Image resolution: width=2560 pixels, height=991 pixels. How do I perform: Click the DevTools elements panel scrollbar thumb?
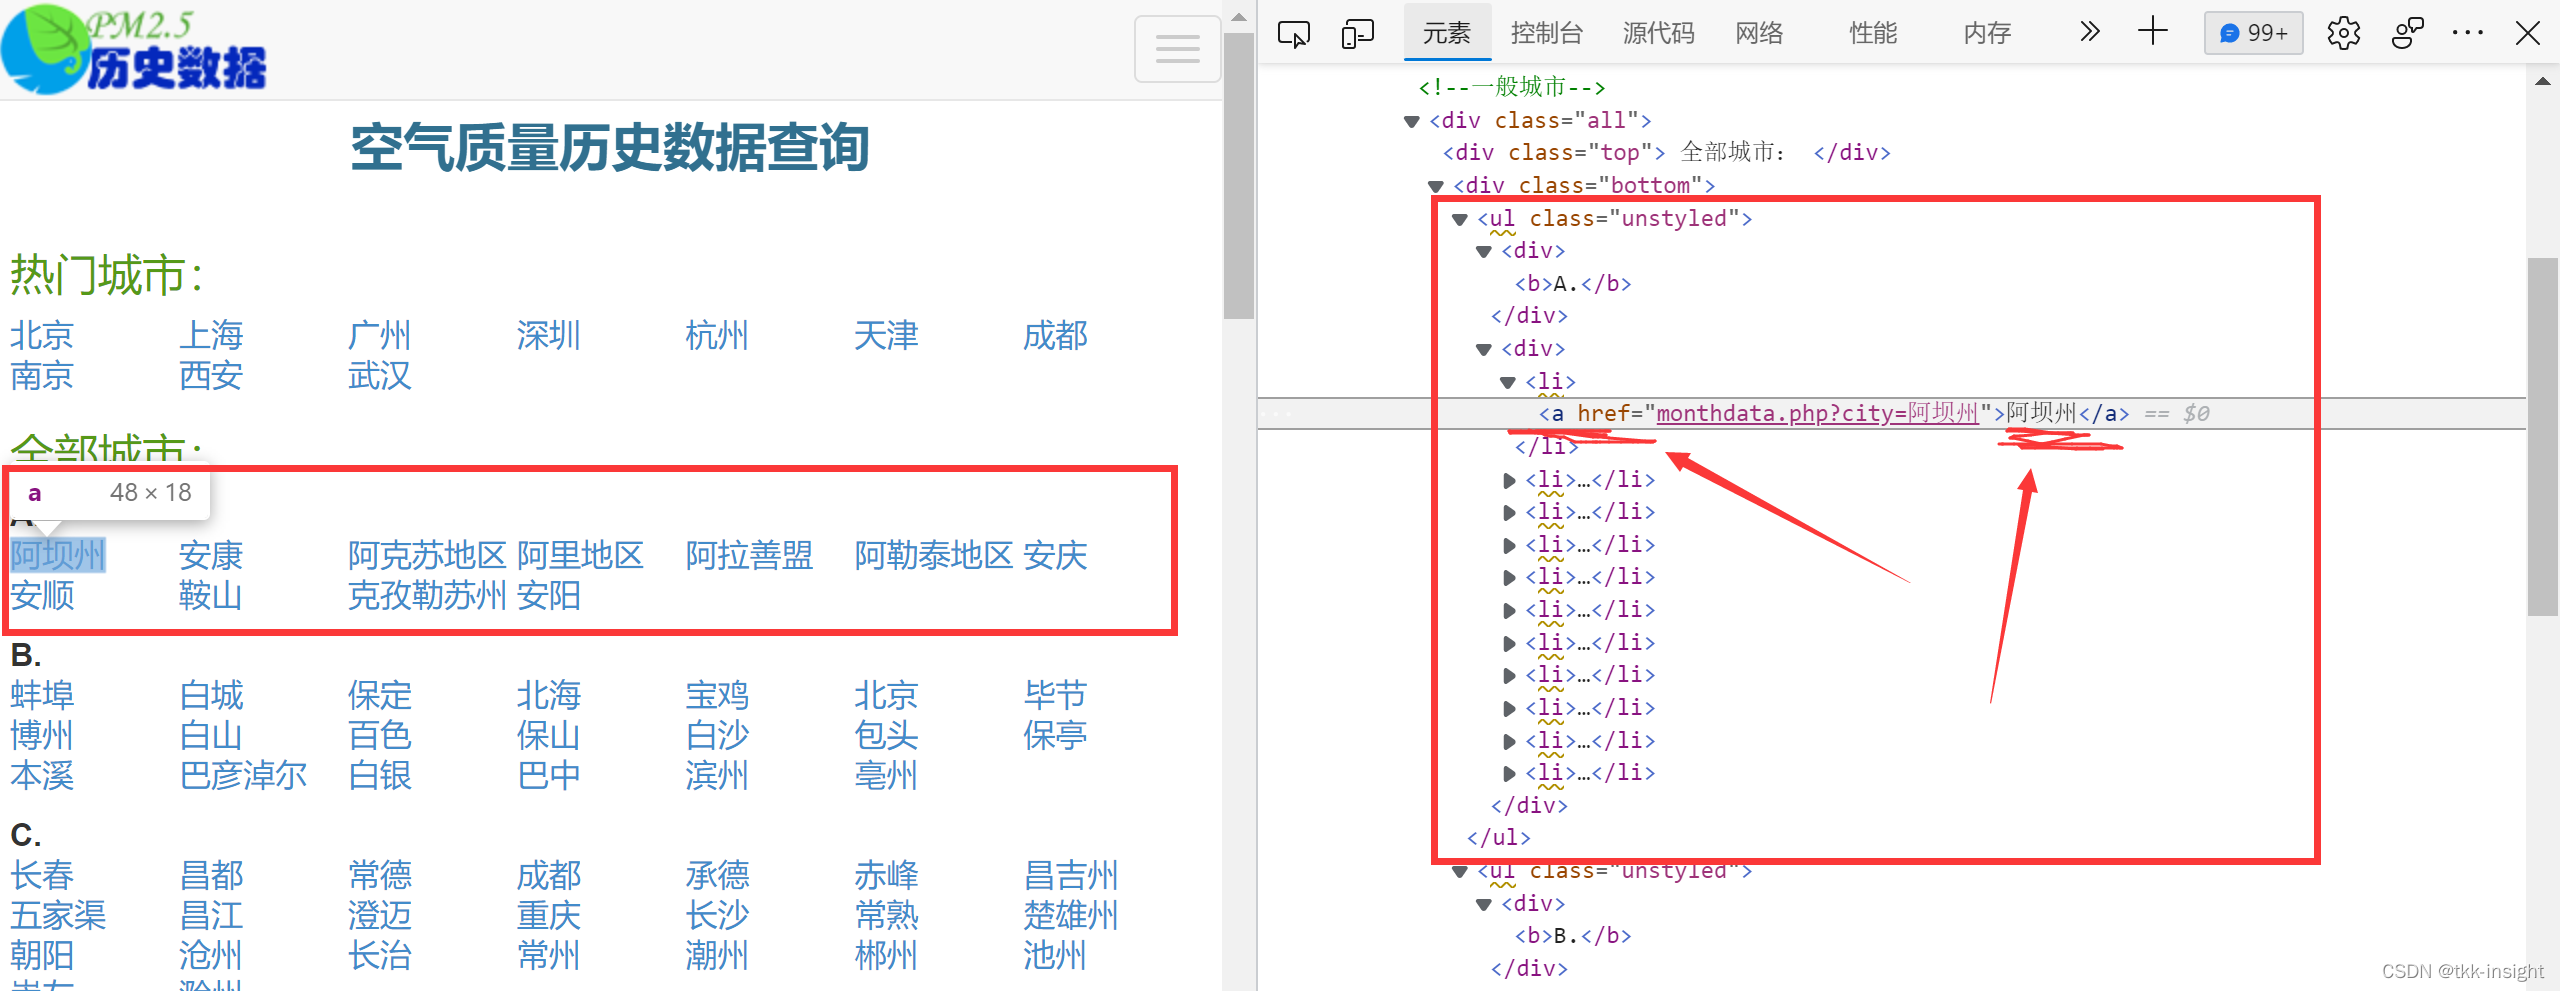coord(2543,437)
